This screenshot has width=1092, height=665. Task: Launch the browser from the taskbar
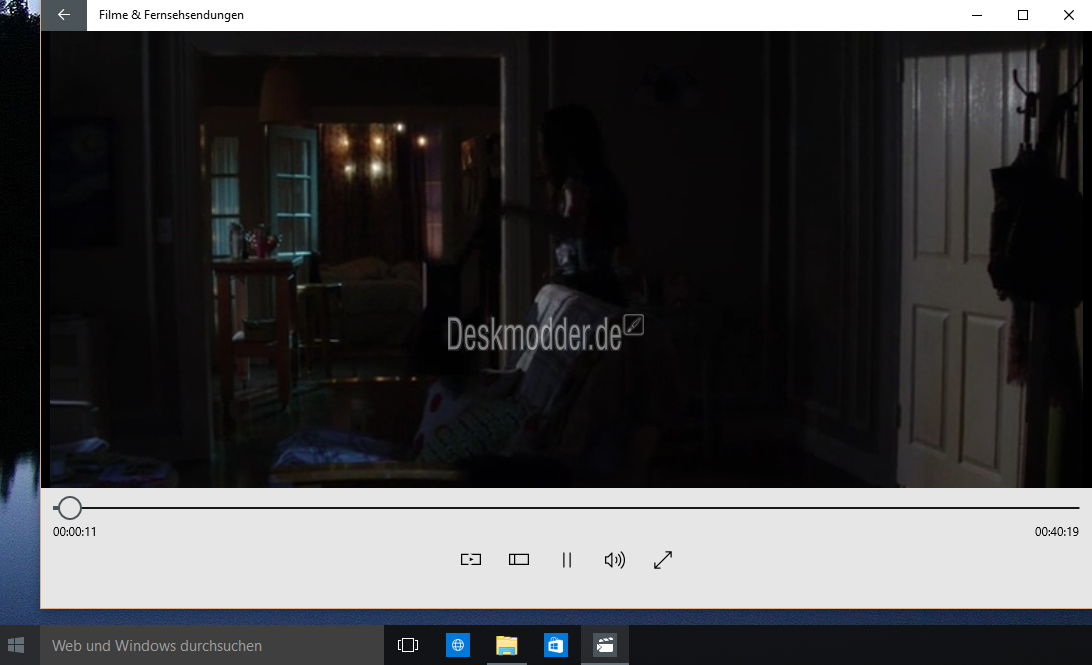[458, 646]
